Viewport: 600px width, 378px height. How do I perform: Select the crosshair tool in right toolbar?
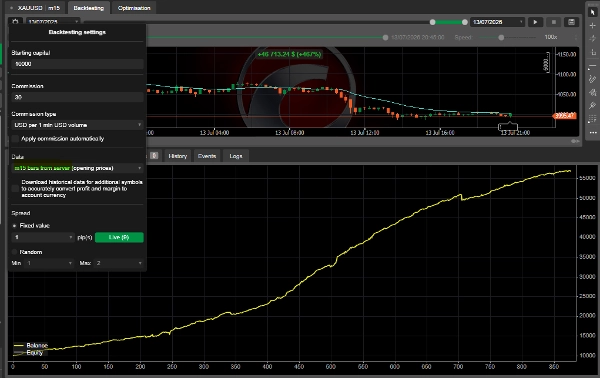click(x=593, y=26)
